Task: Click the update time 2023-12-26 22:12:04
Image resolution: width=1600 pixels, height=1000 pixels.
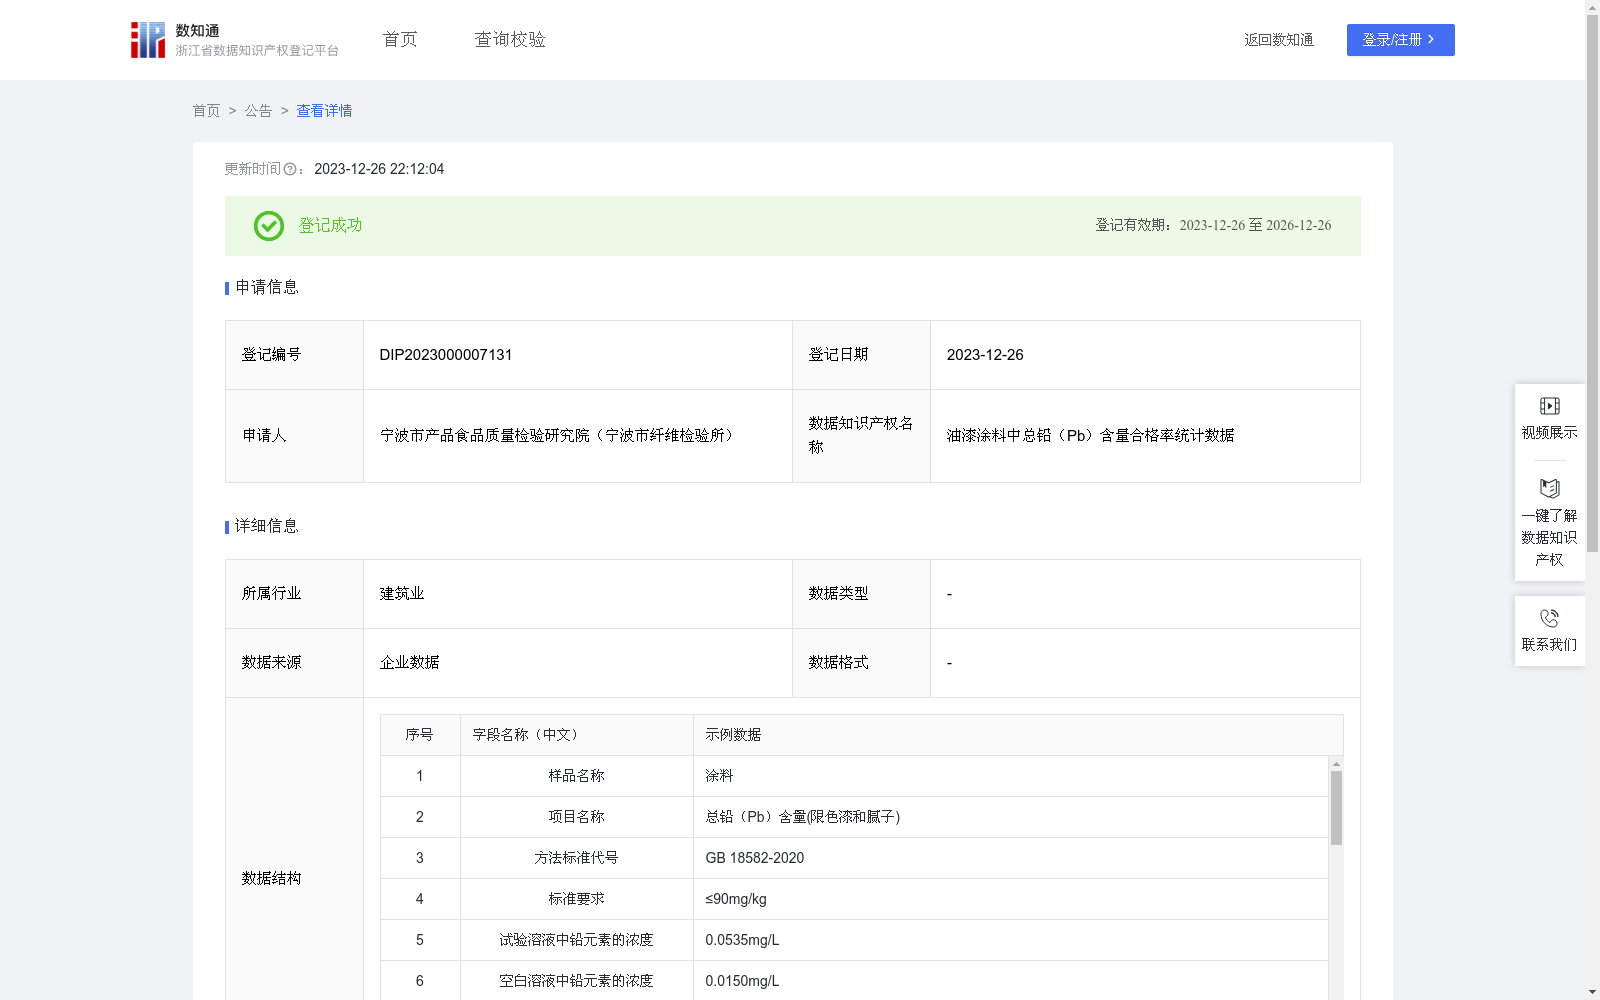Action: point(379,170)
